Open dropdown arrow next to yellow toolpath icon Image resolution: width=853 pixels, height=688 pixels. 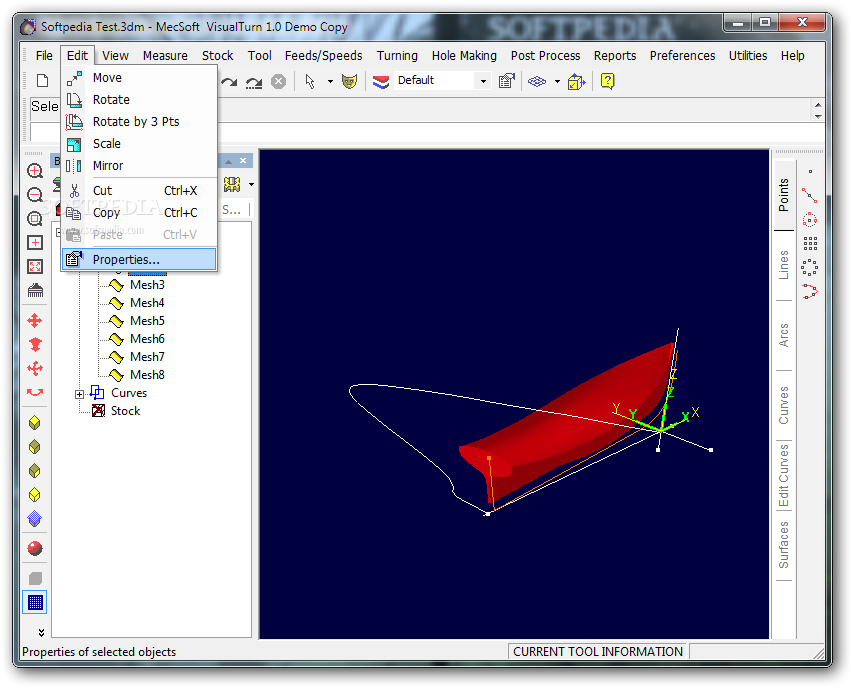[x=251, y=185]
